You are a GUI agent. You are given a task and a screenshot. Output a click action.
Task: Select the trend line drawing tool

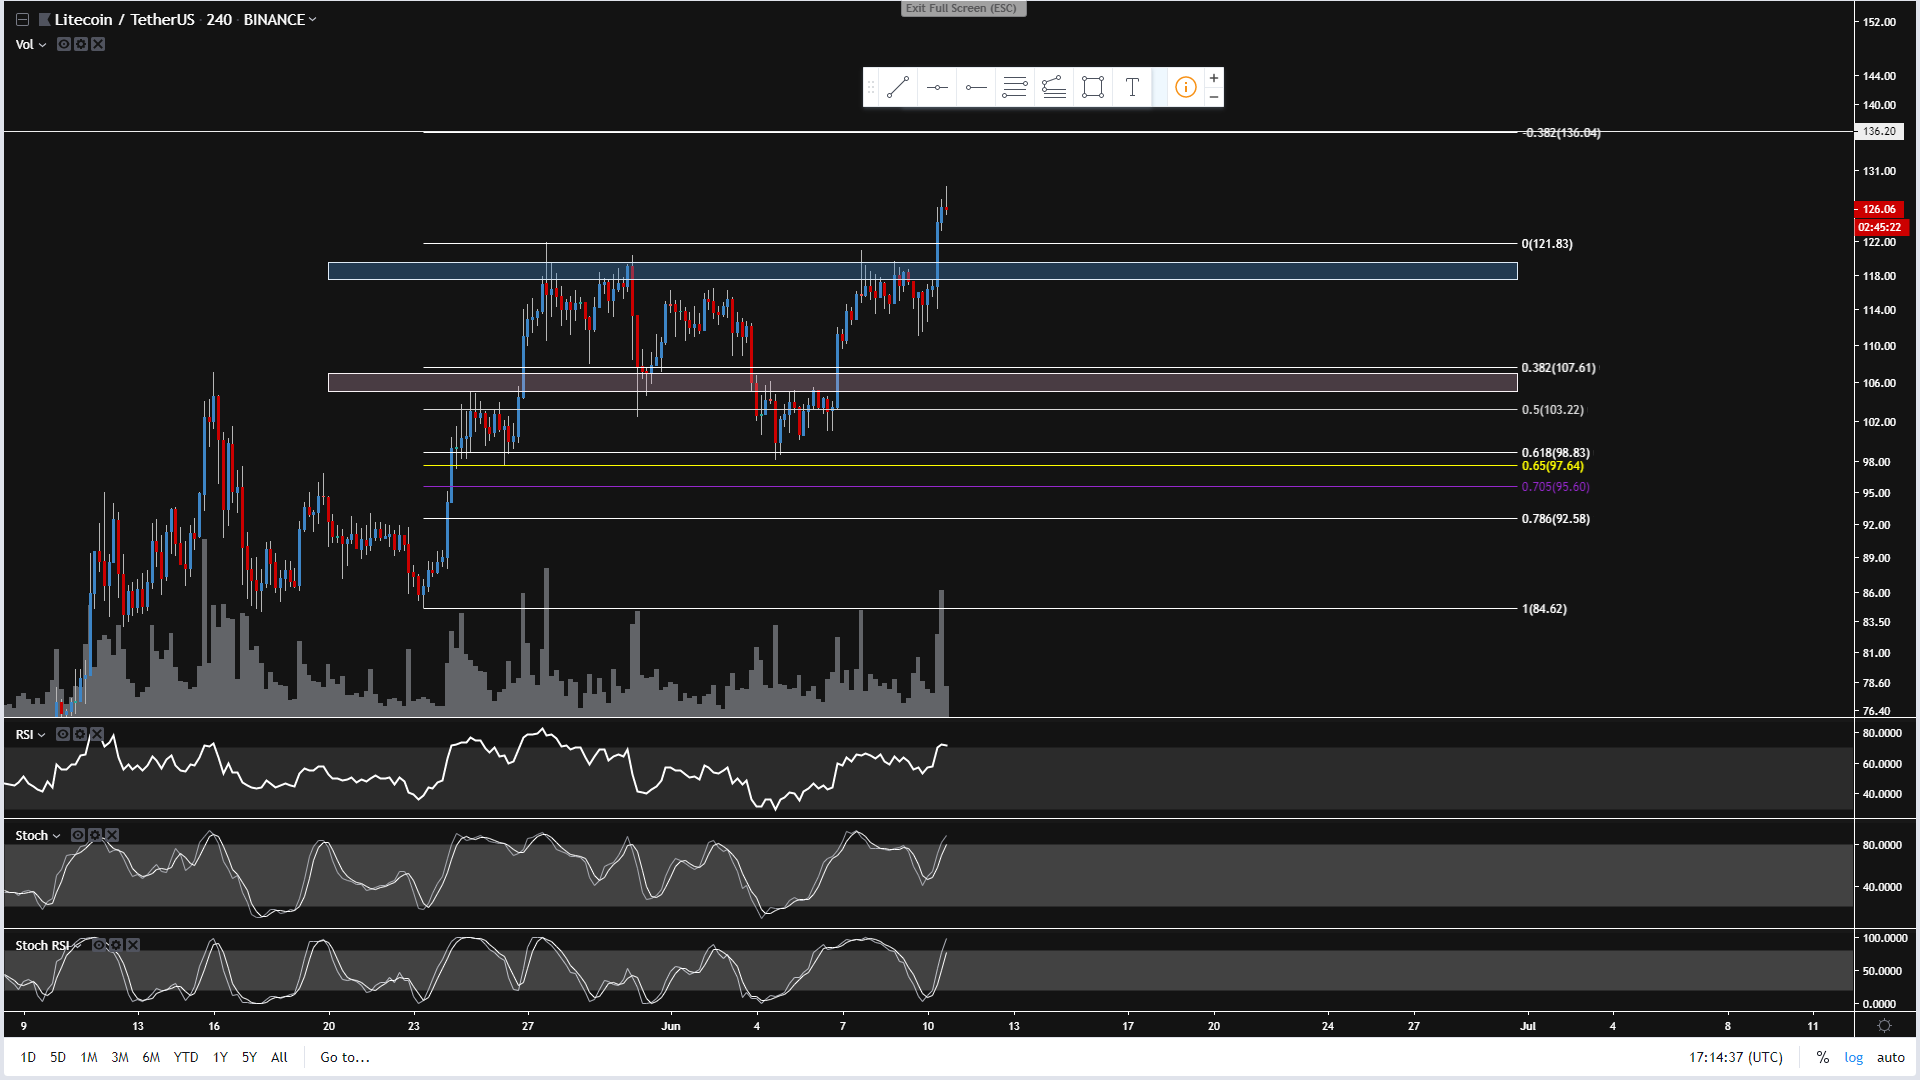[897, 88]
